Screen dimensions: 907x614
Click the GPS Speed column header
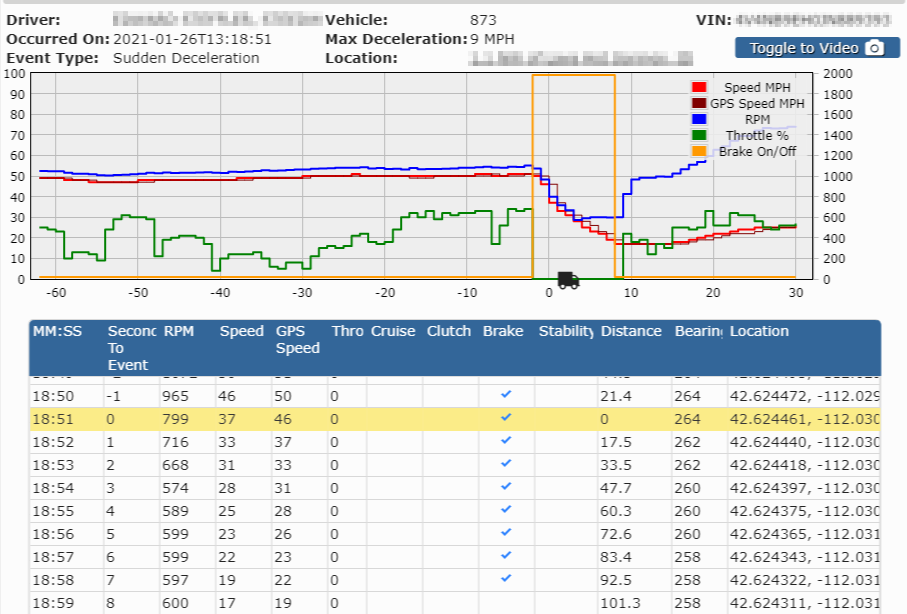click(298, 339)
